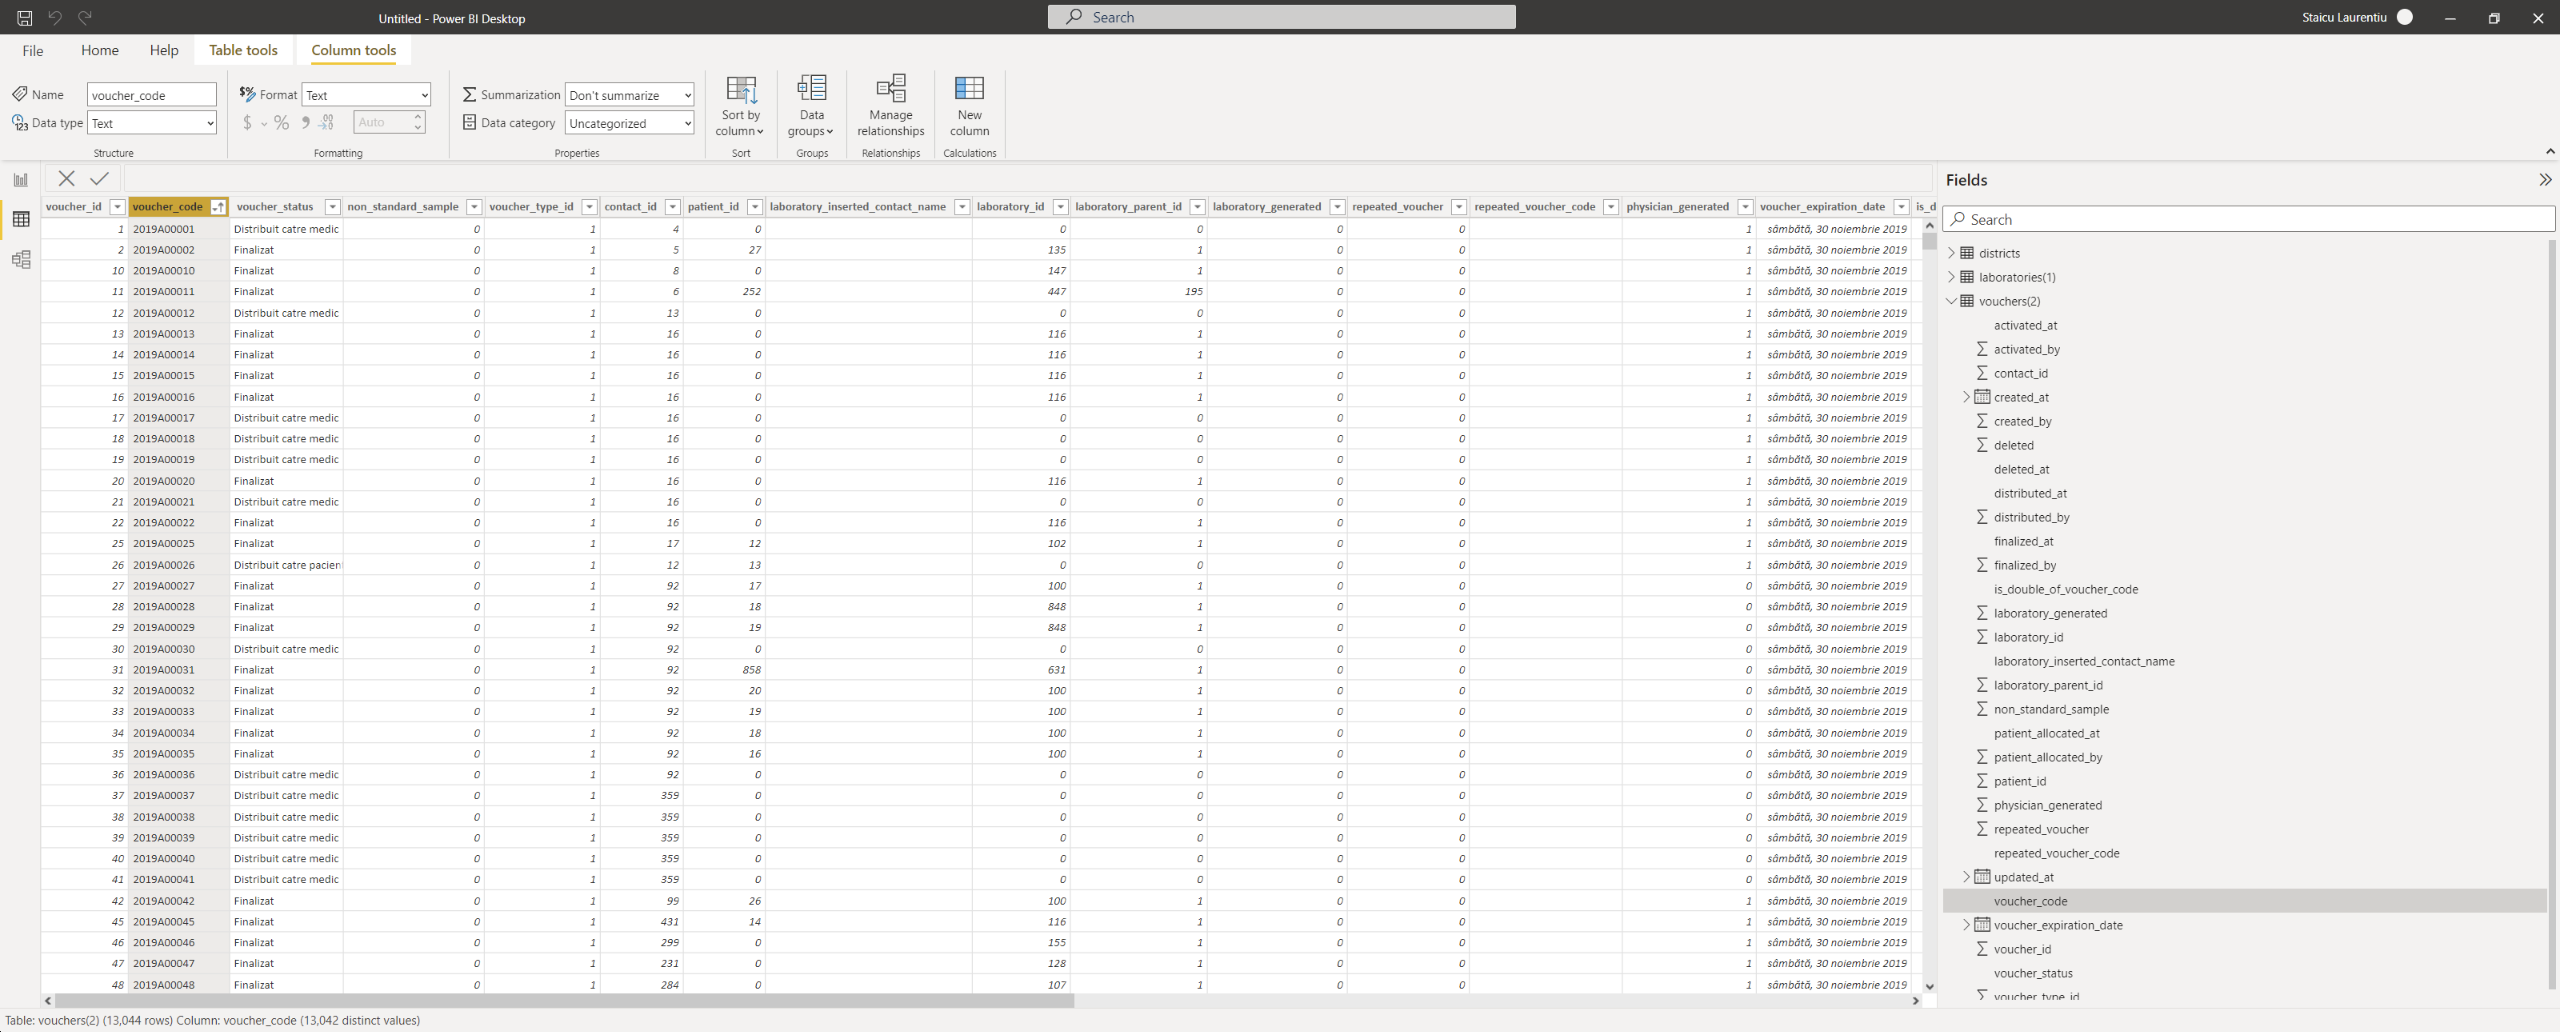The image size is (2560, 1032).
Task: Open Sort by column tool
Action: click(x=741, y=106)
